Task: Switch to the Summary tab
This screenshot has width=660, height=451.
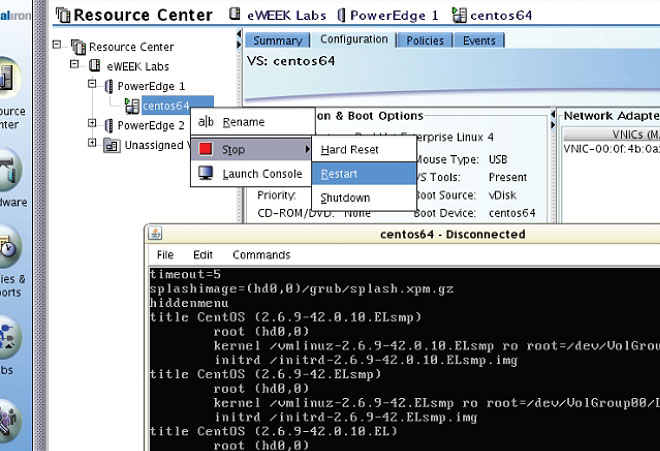Action: tap(277, 41)
